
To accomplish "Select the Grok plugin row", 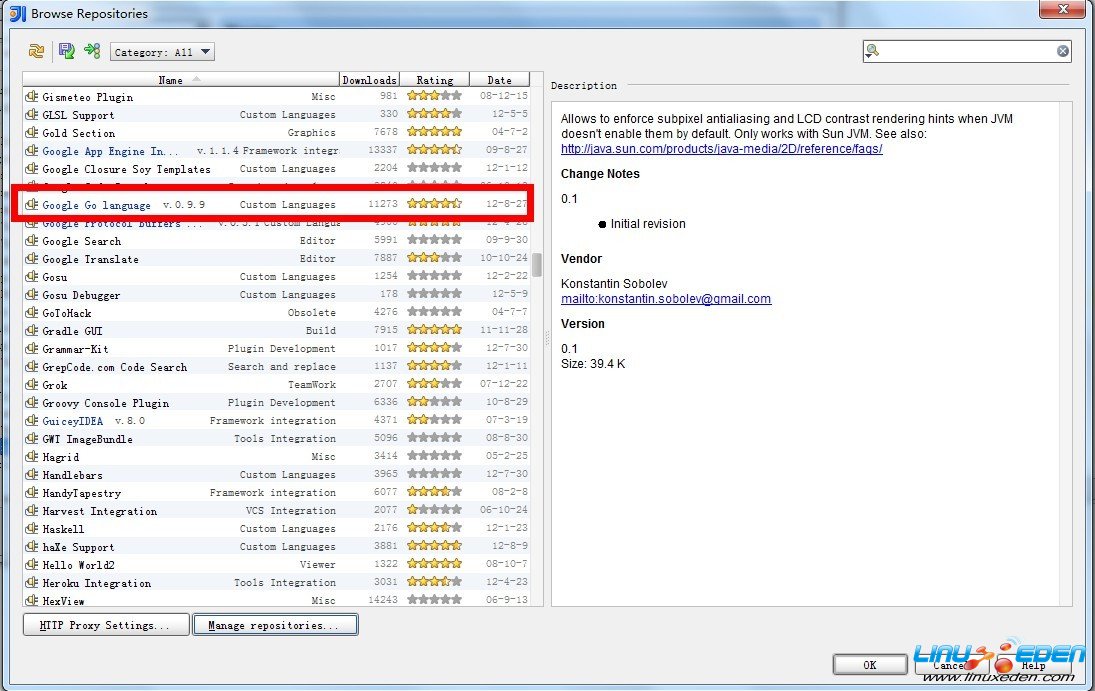I will coord(277,384).
